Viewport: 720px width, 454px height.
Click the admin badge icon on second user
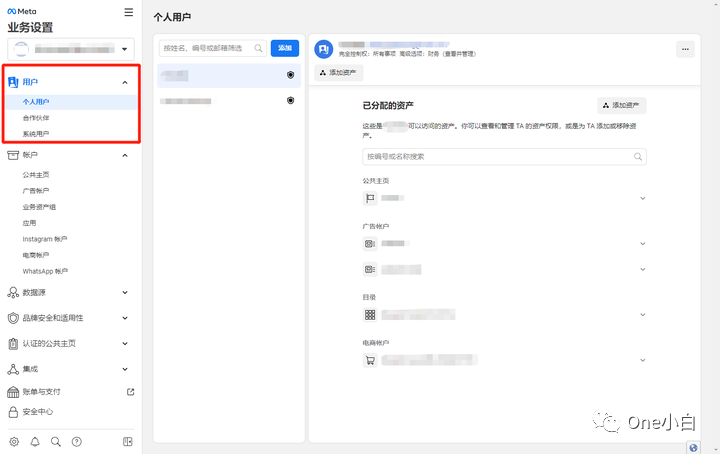pyautogui.click(x=290, y=100)
